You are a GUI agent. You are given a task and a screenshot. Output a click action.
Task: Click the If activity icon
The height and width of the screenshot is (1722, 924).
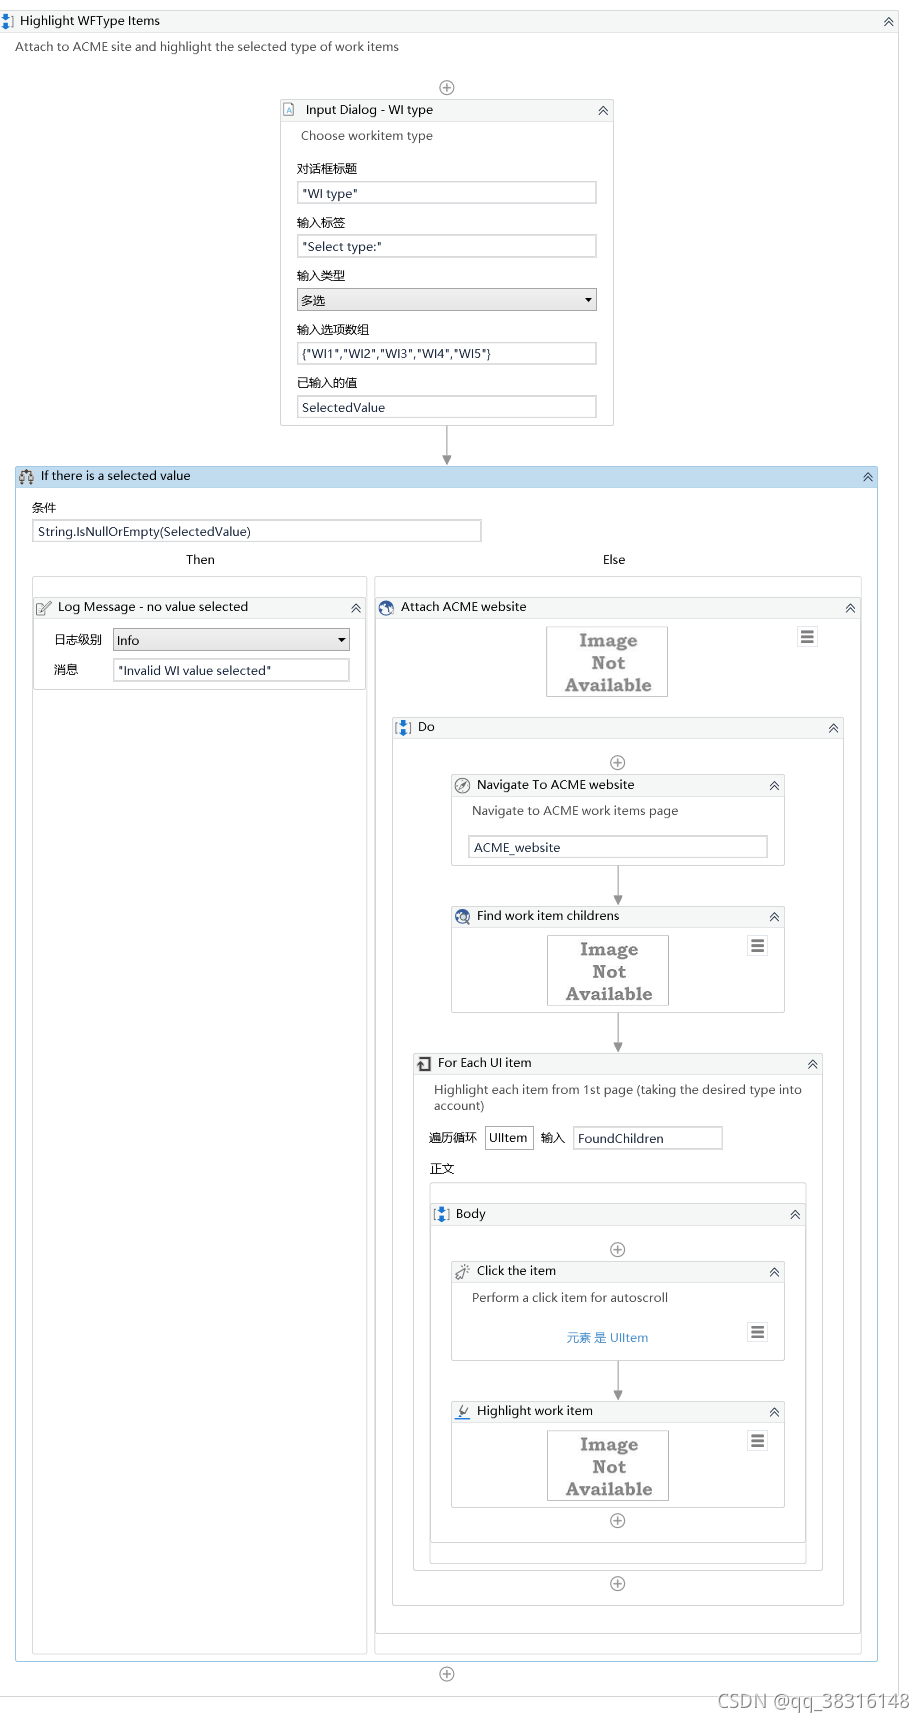point(26,477)
